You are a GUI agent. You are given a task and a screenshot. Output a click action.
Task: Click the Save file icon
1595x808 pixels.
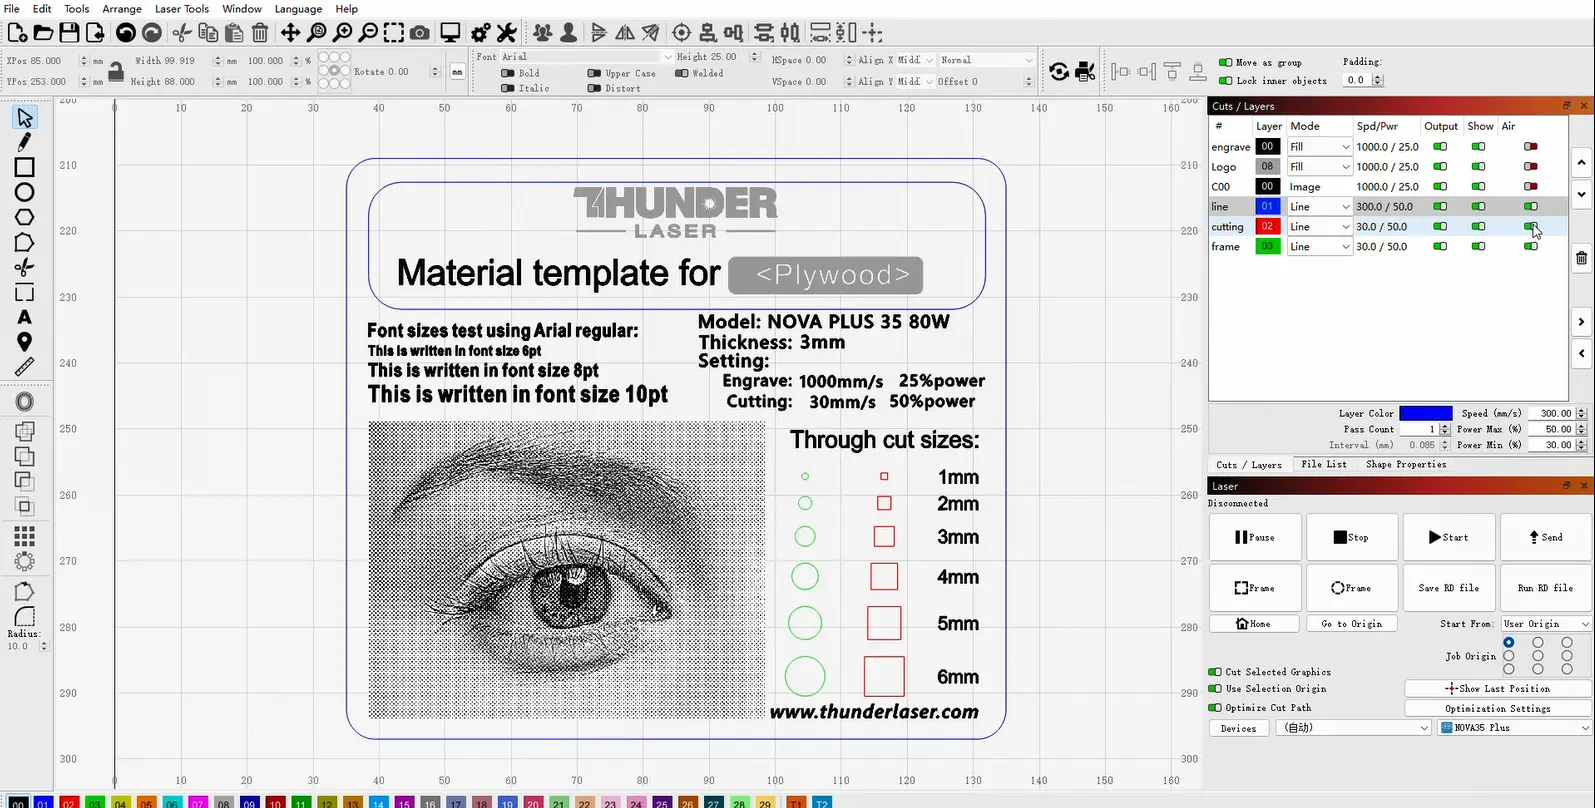tap(69, 33)
